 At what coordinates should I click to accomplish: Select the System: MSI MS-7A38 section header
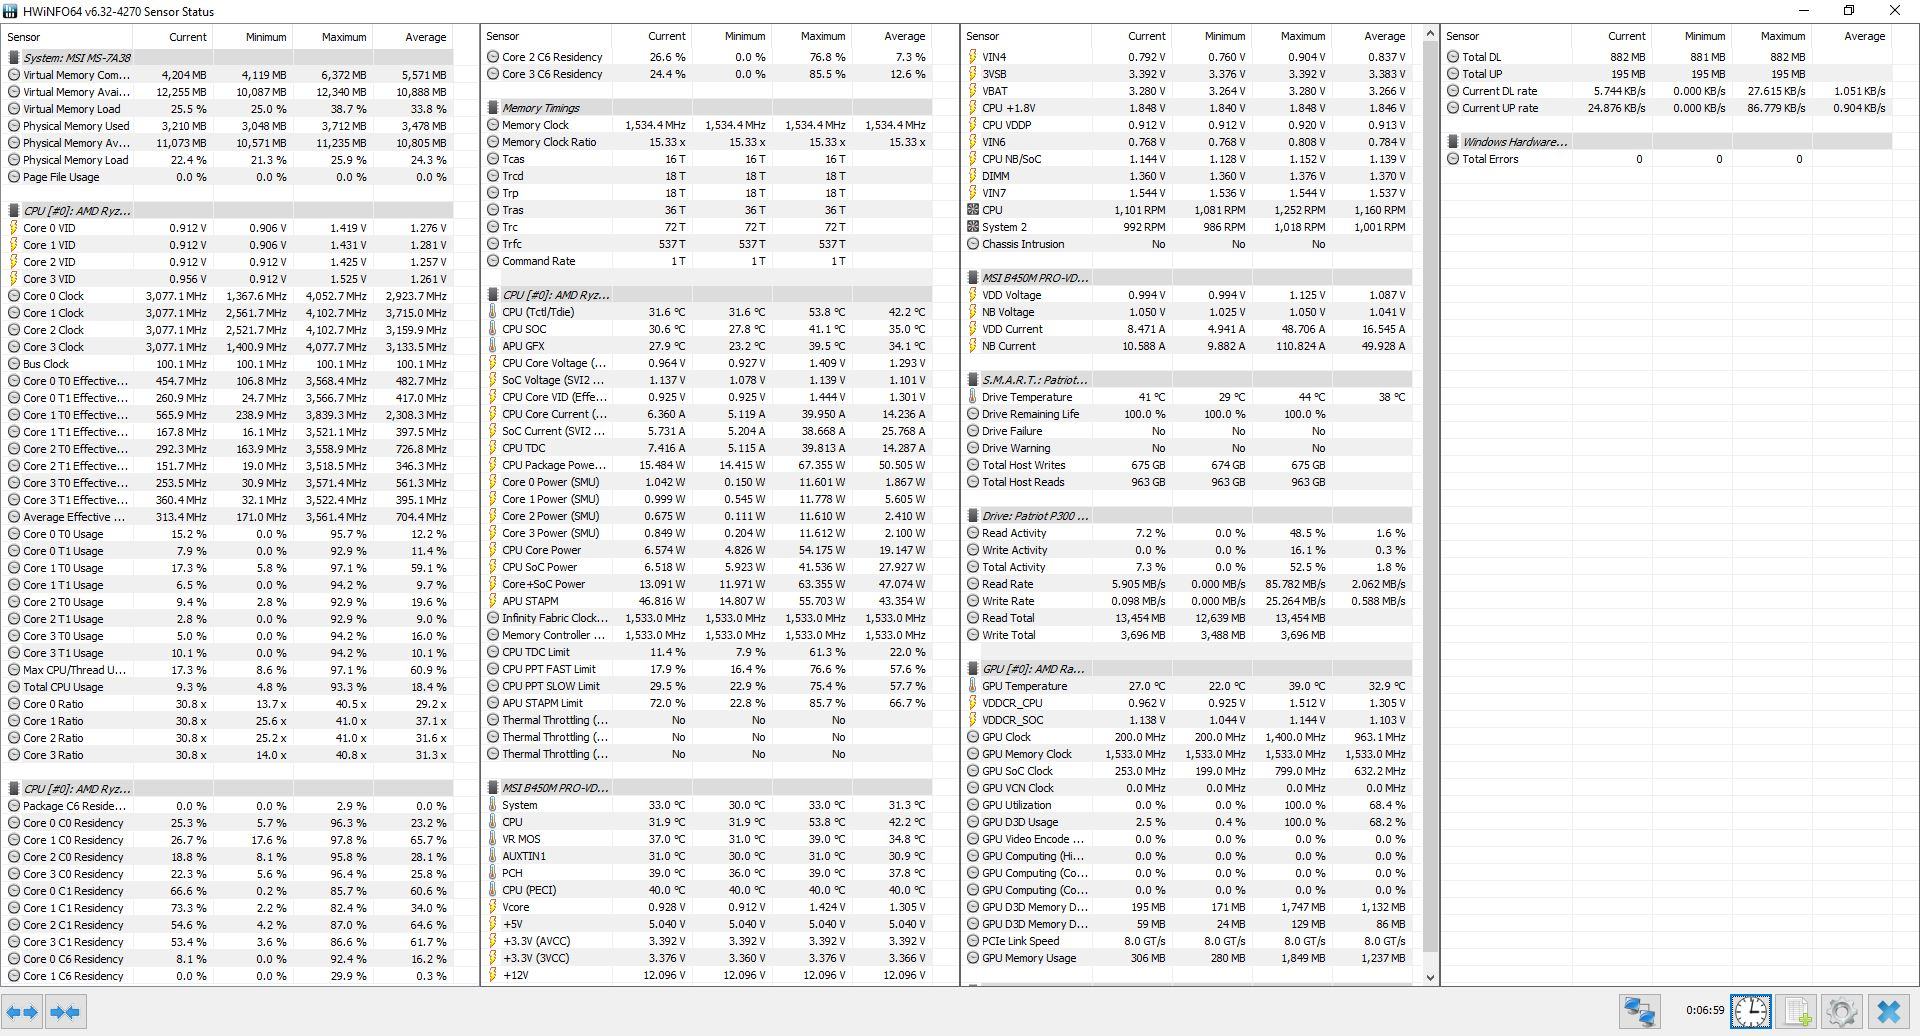229,58
